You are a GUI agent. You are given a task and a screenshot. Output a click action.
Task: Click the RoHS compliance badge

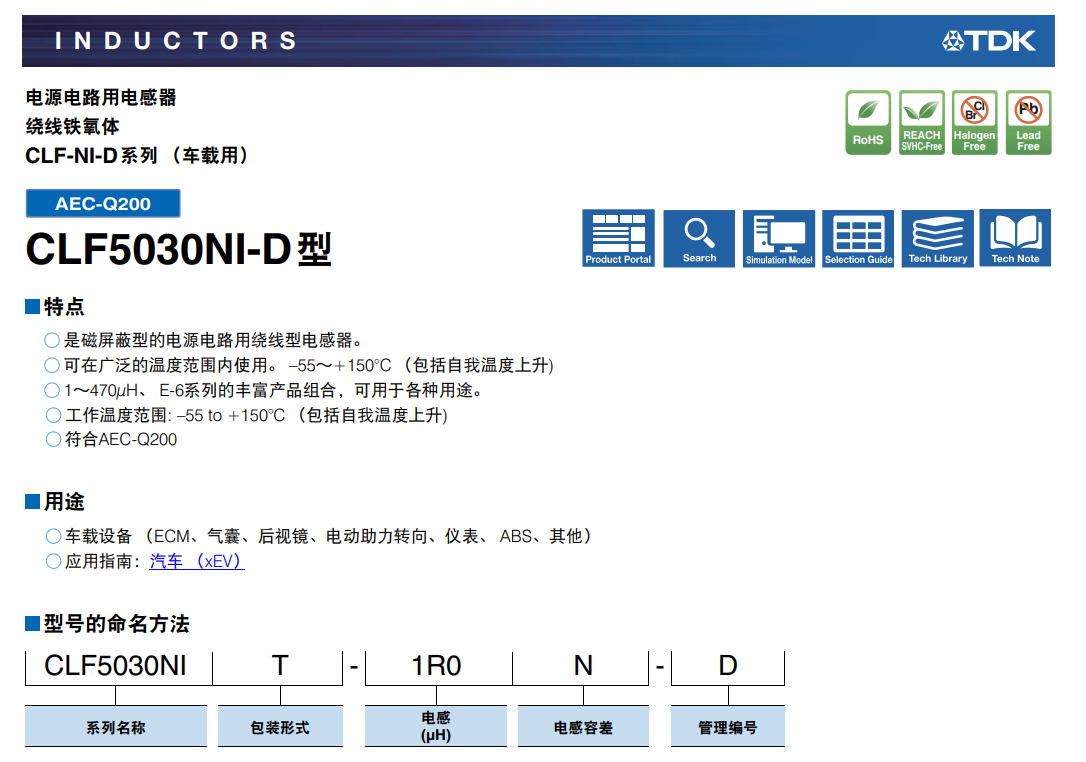click(868, 123)
